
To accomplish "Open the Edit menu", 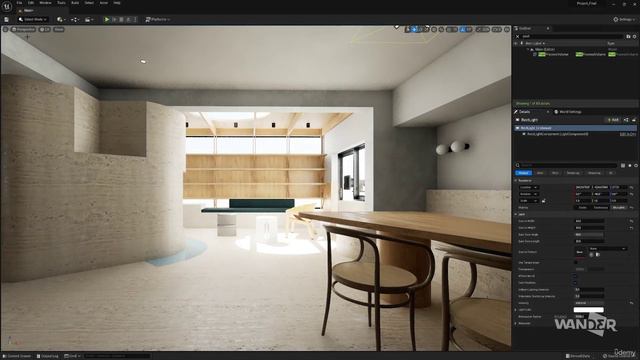I will pos(31,3).
